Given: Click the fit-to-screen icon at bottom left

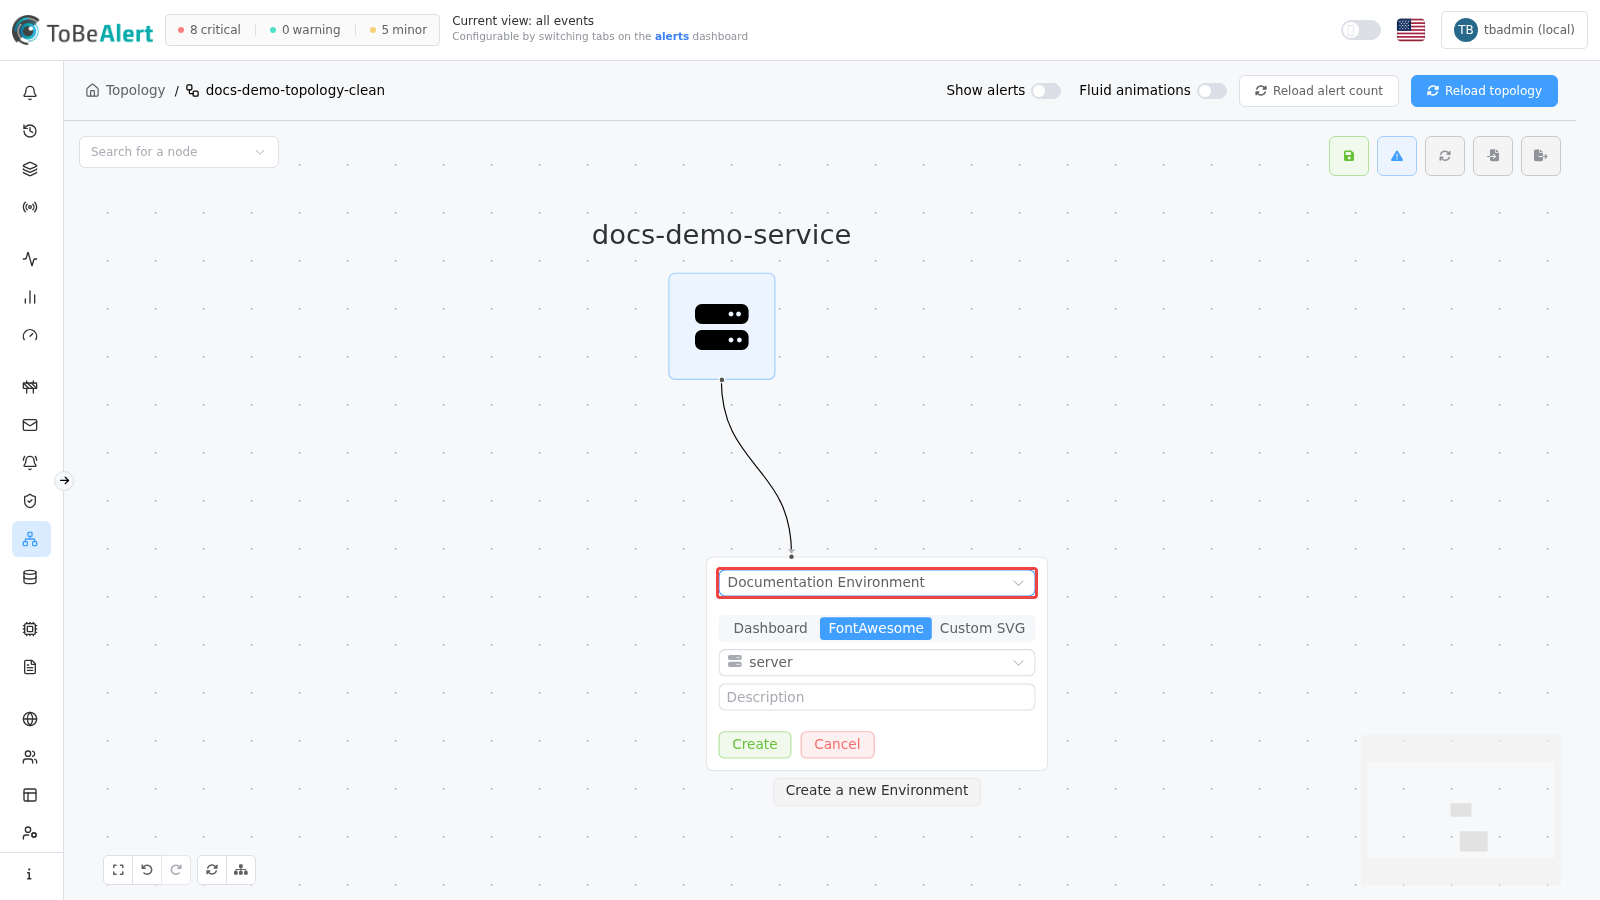Looking at the screenshot, I should [118, 870].
